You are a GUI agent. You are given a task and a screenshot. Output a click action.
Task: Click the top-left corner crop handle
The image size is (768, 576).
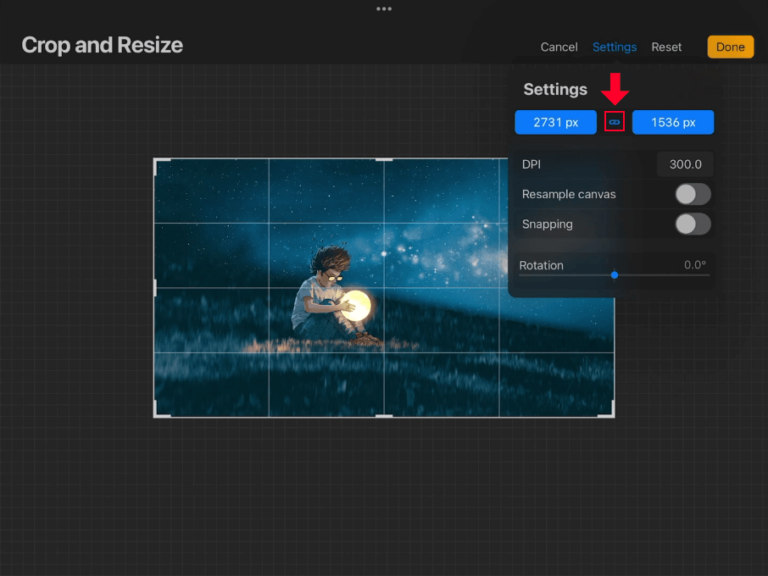pos(156,161)
